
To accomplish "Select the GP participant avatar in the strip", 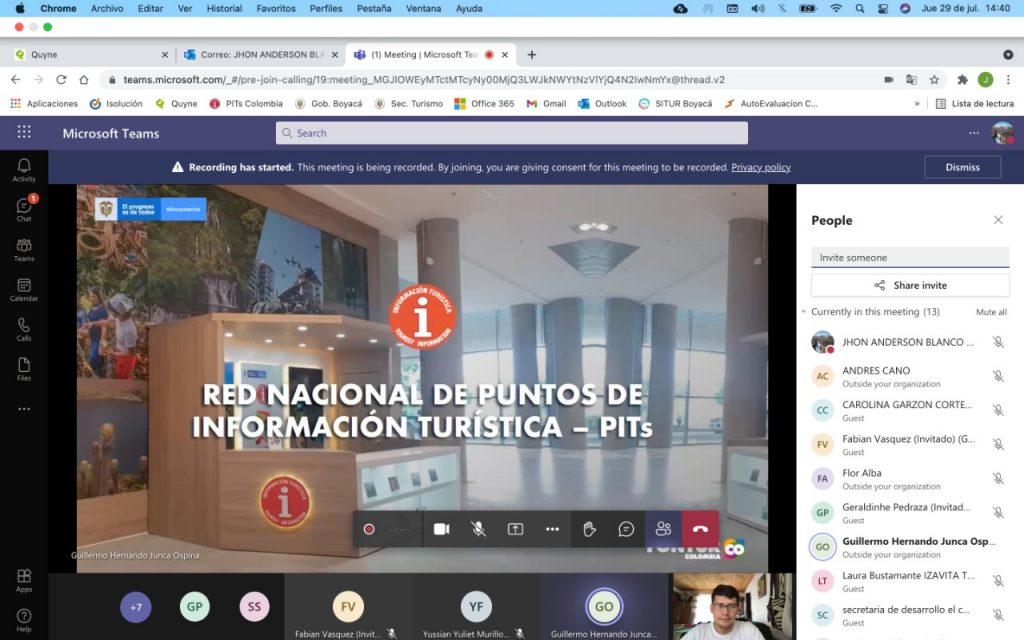I will click(195, 607).
